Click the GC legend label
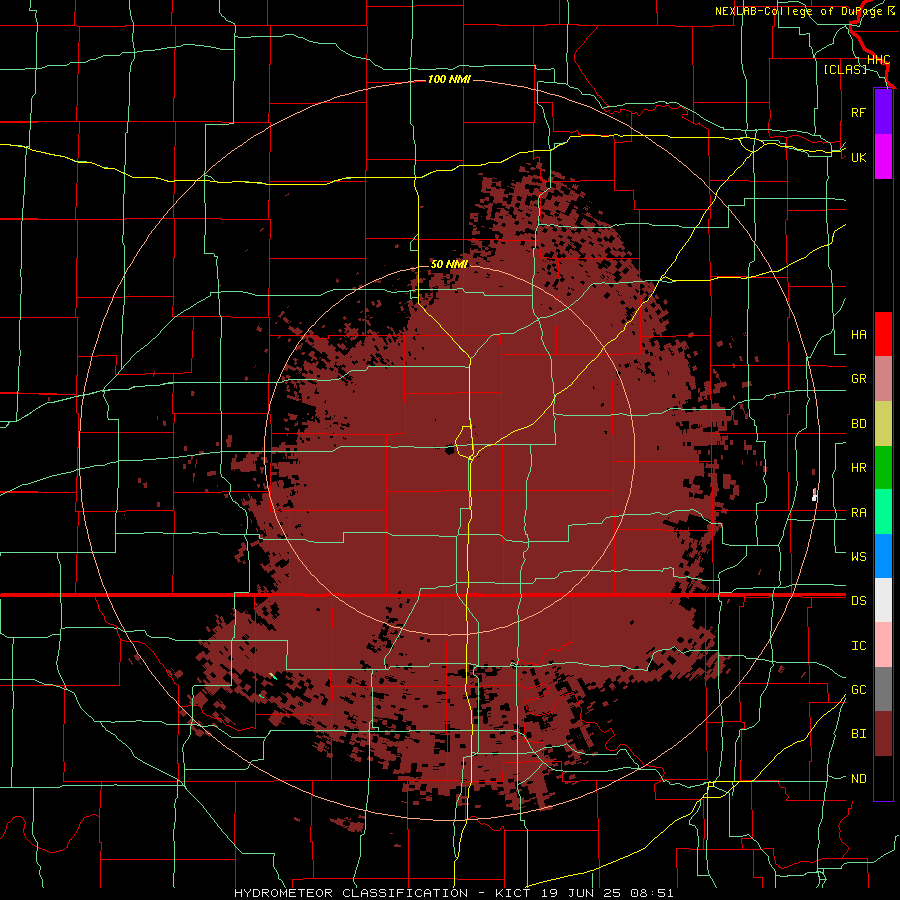The width and height of the screenshot is (900, 900). (x=858, y=690)
